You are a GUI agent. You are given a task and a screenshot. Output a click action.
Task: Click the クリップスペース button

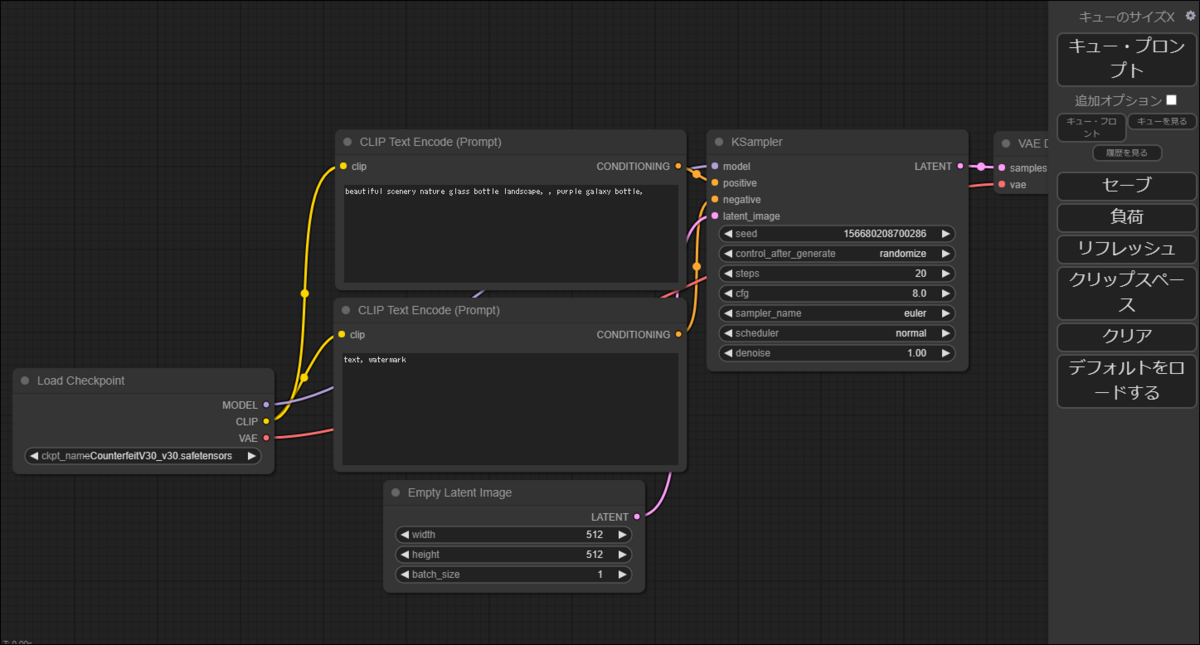click(x=1127, y=292)
